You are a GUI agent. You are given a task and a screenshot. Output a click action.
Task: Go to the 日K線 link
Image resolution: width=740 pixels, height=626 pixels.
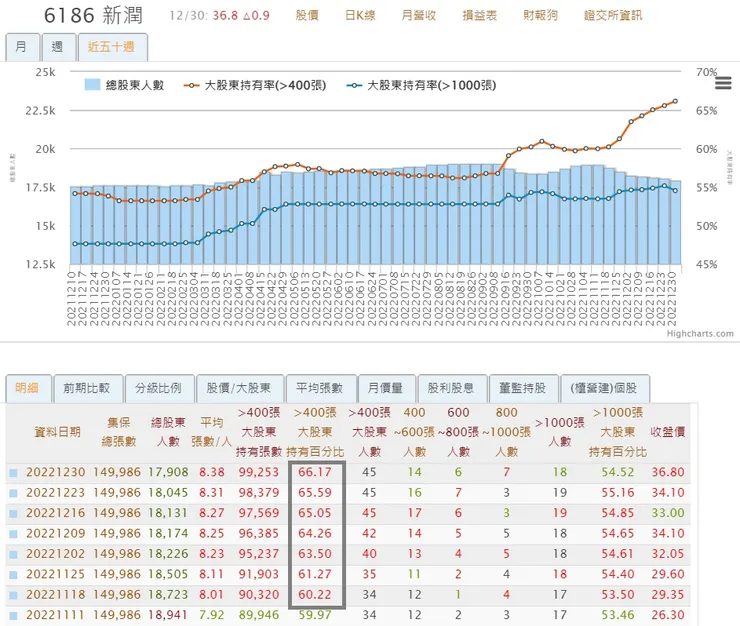click(361, 16)
